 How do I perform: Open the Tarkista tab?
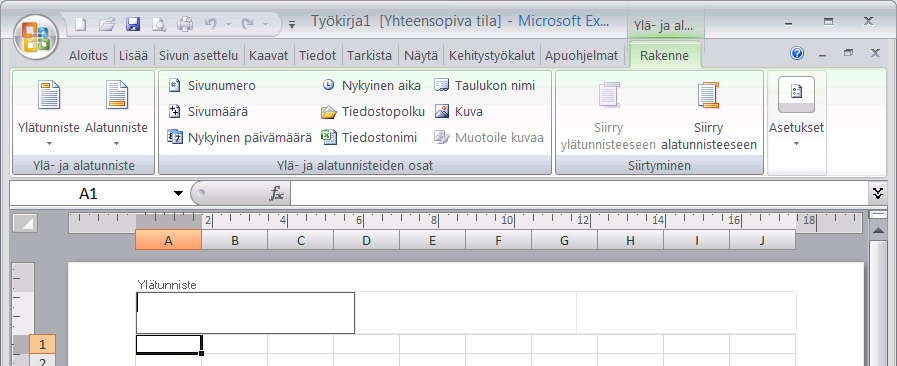[370, 56]
